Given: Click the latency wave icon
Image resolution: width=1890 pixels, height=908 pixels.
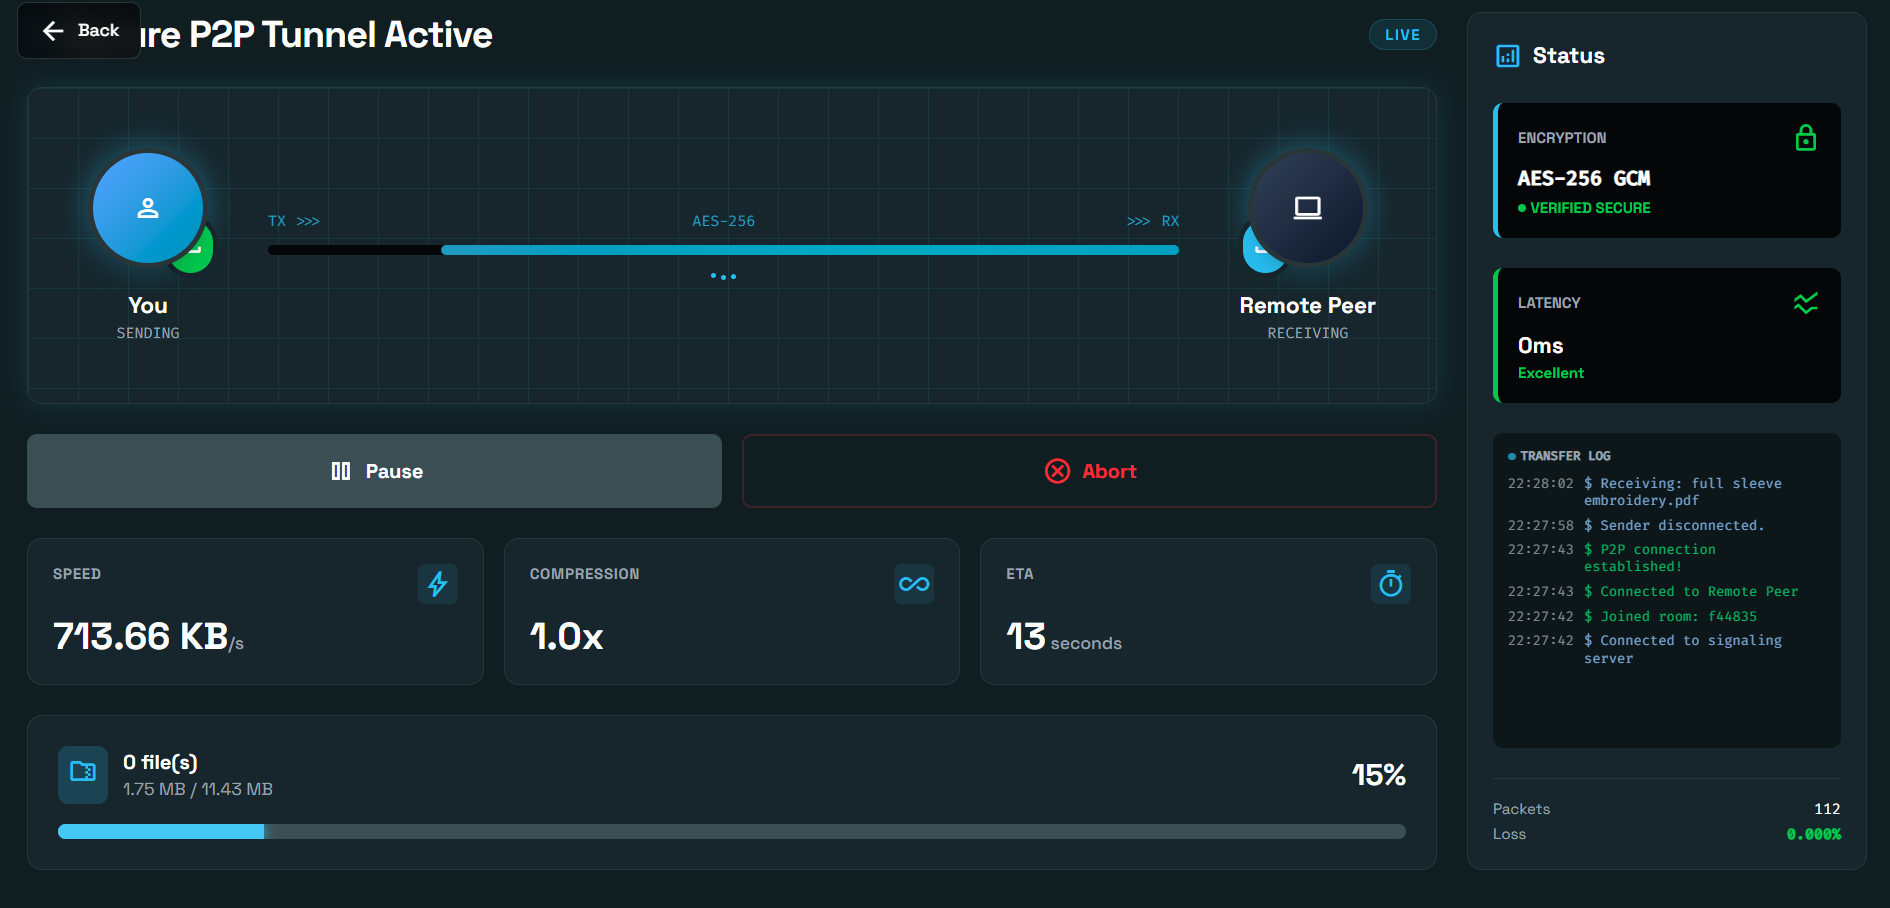Looking at the screenshot, I should click(x=1805, y=303).
